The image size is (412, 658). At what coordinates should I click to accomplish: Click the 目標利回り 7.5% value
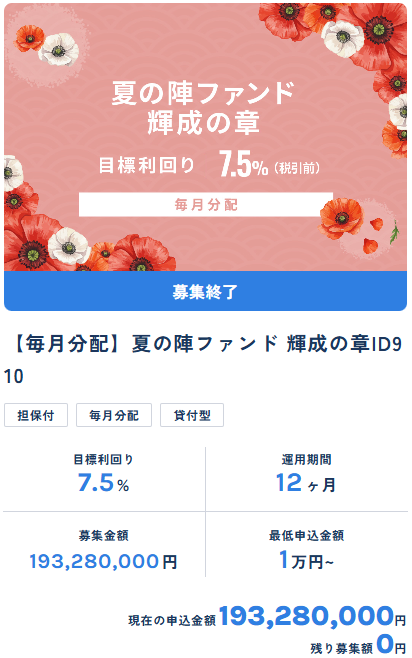pyautogui.click(x=103, y=483)
